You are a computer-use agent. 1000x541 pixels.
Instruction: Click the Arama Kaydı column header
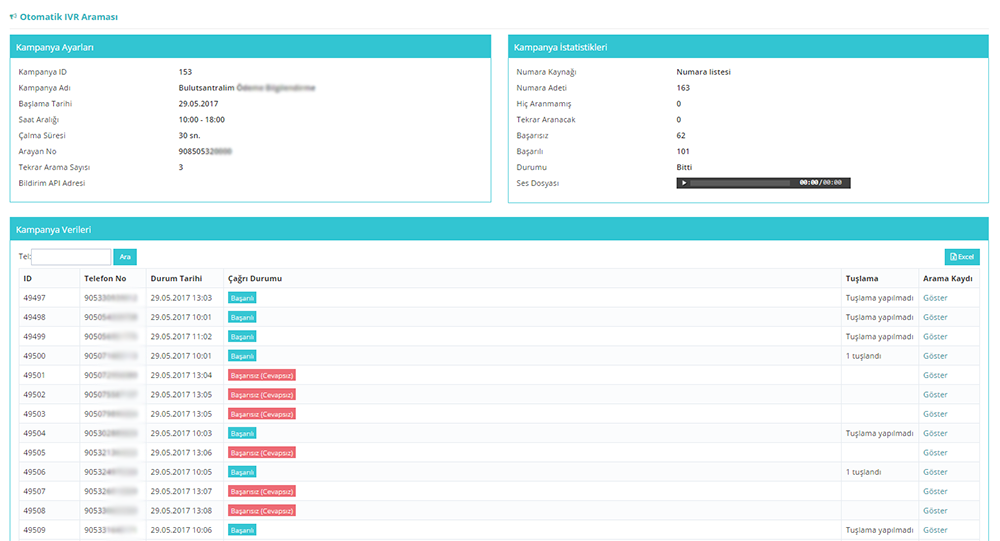click(x=948, y=278)
